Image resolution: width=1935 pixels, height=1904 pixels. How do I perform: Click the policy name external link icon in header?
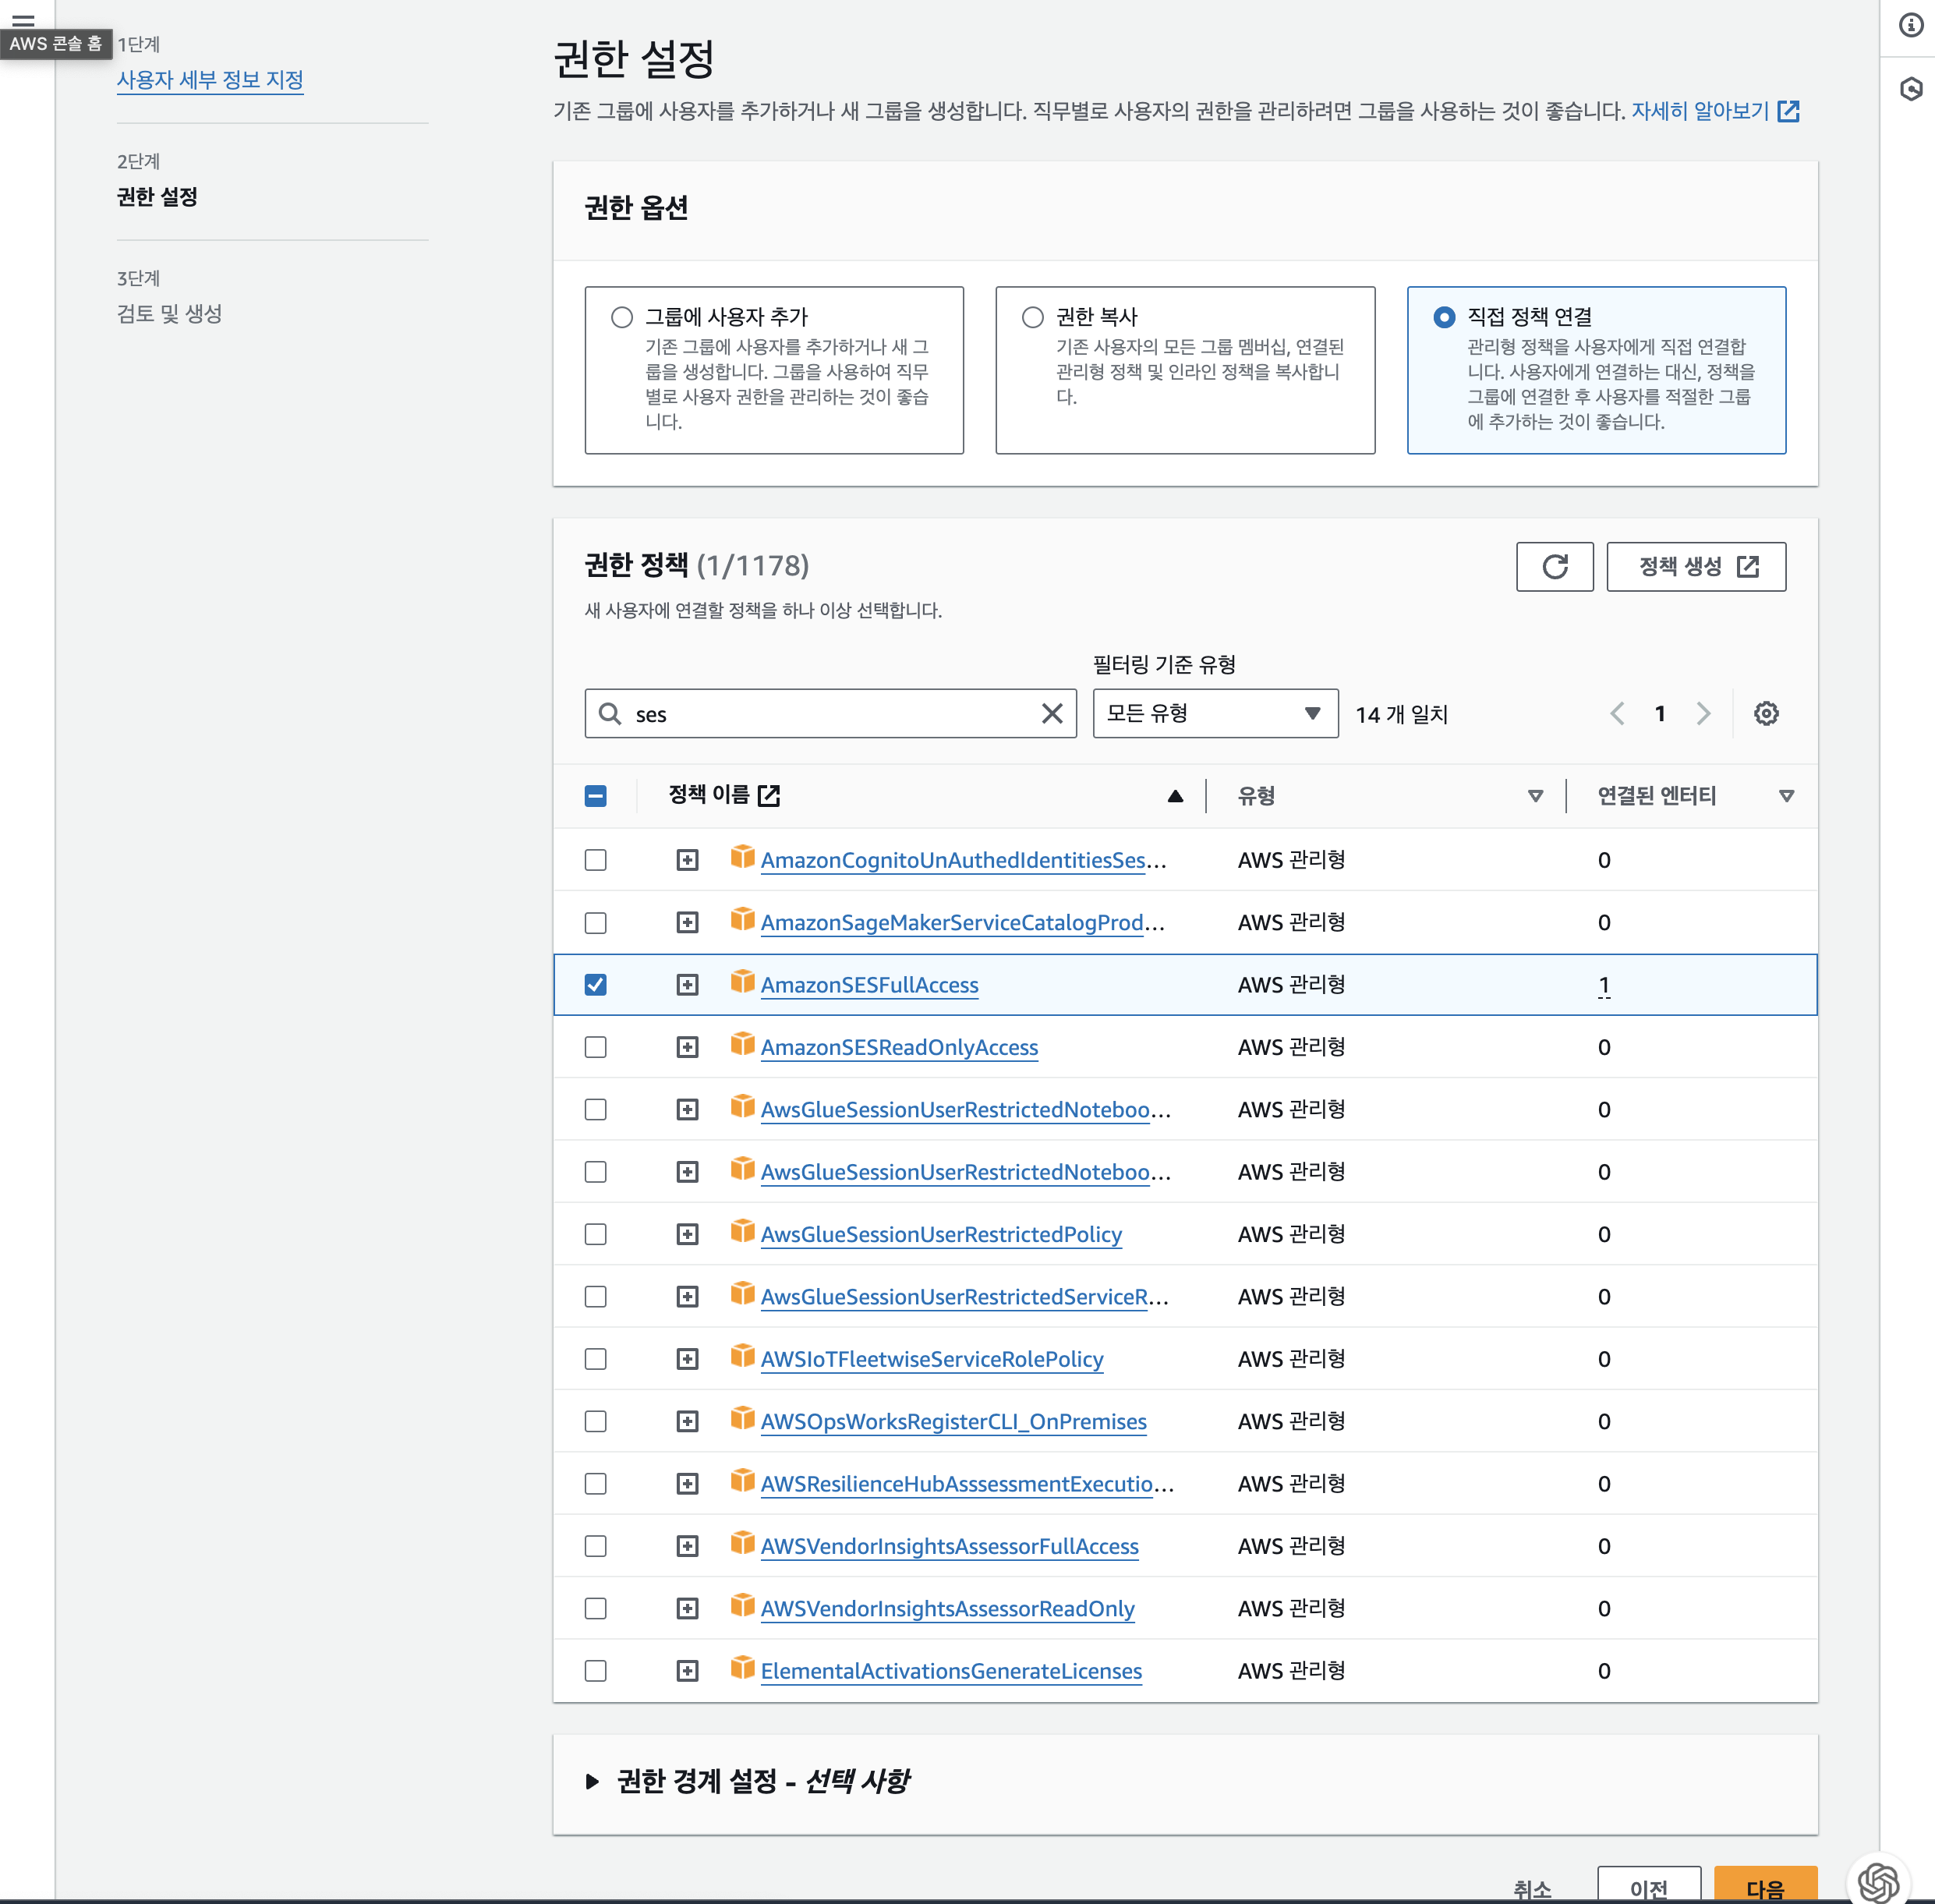768,795
